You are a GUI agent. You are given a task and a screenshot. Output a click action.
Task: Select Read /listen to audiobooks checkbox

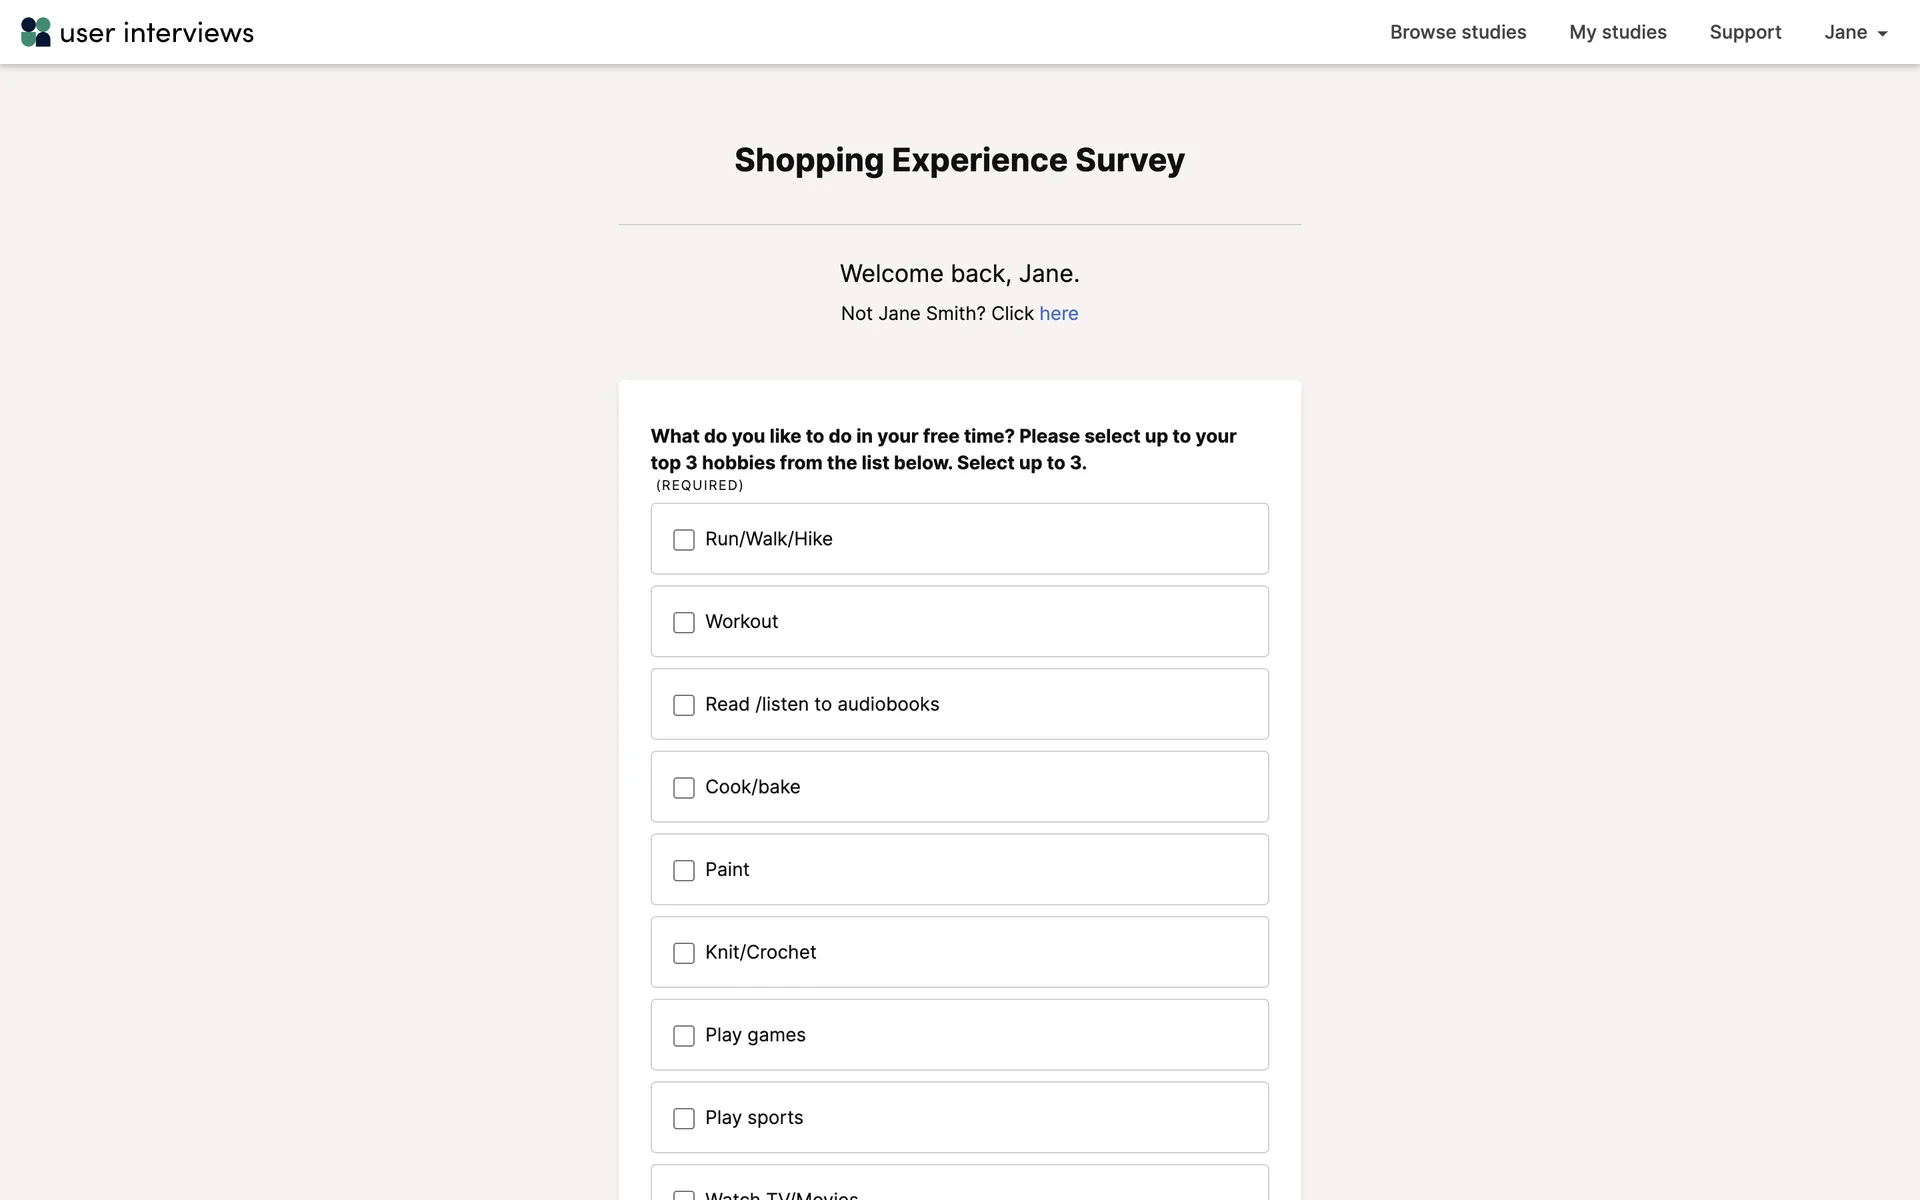point(684,705)
